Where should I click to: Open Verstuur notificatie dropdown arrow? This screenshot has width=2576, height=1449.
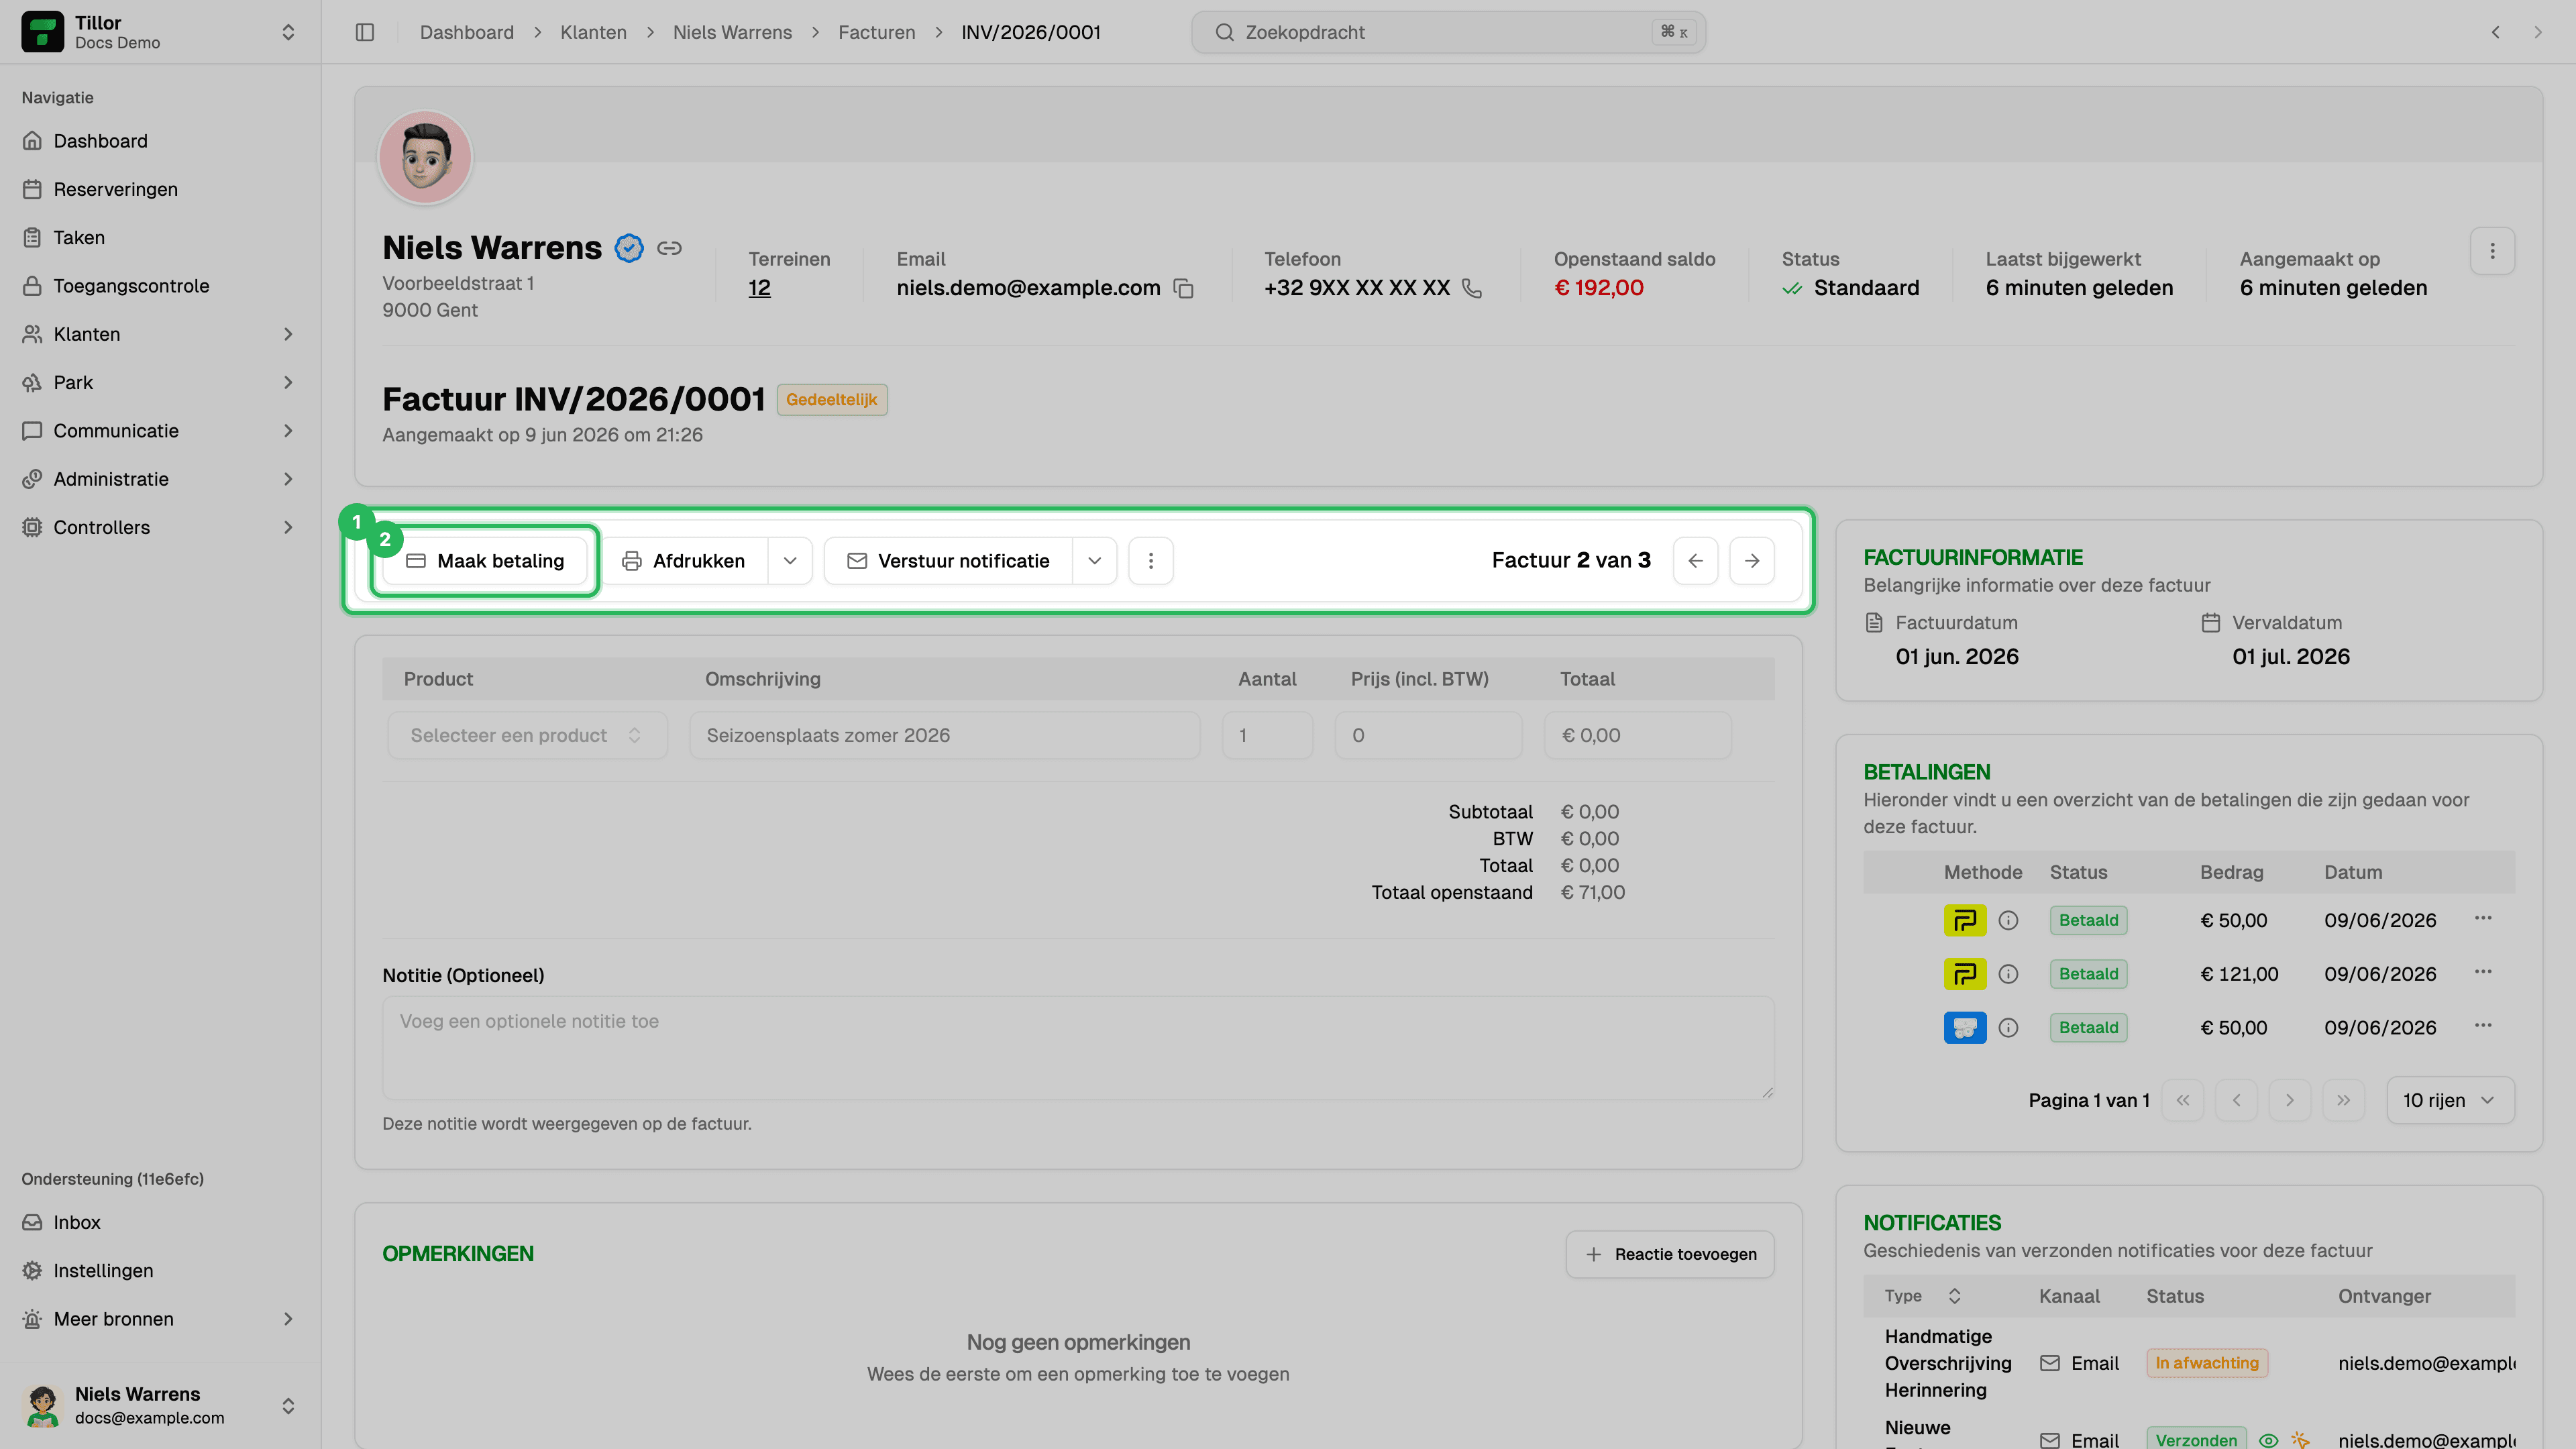[1095, 561]
